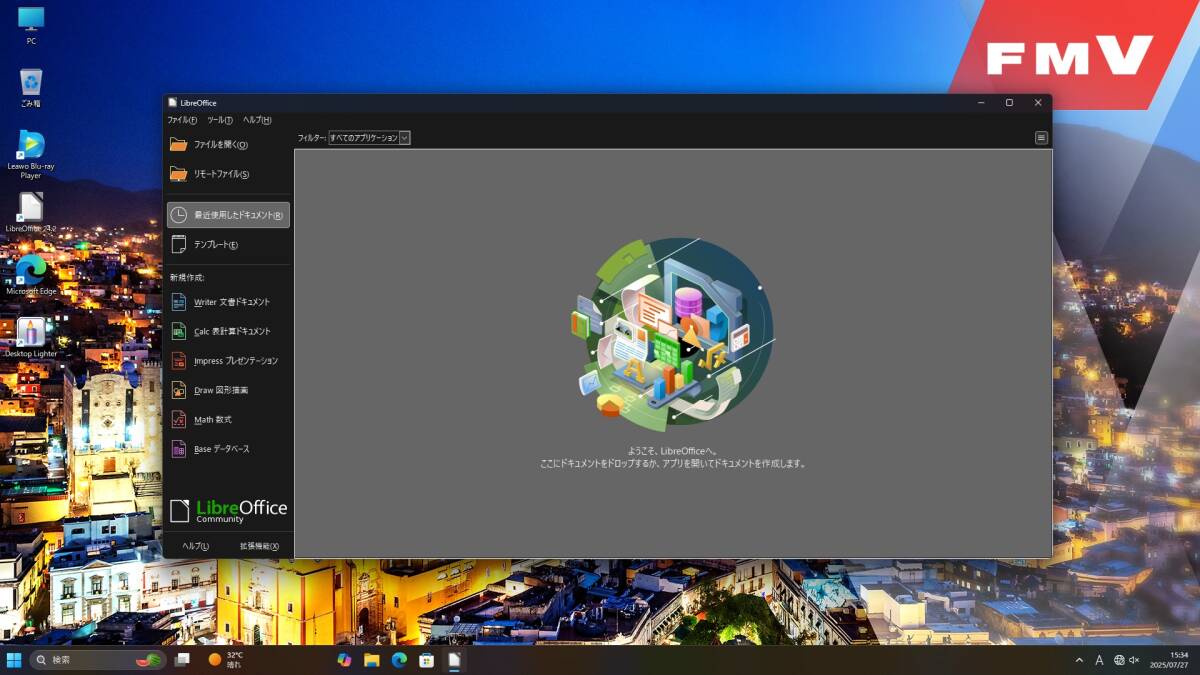This screenshot has height=675, width=1200.
Task: Click the Math 数式 icon
Action: 179,420
